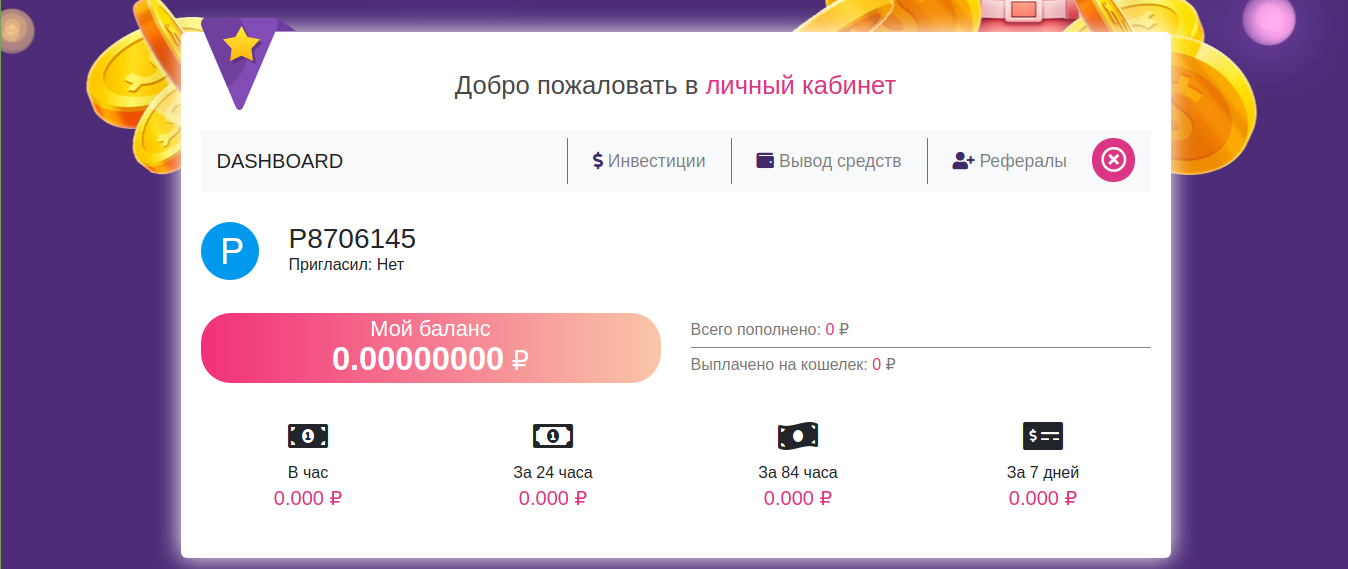Click the wallet icon for Вывод средств
Viewport: 1348px width, 569px height.
point(765,161)
